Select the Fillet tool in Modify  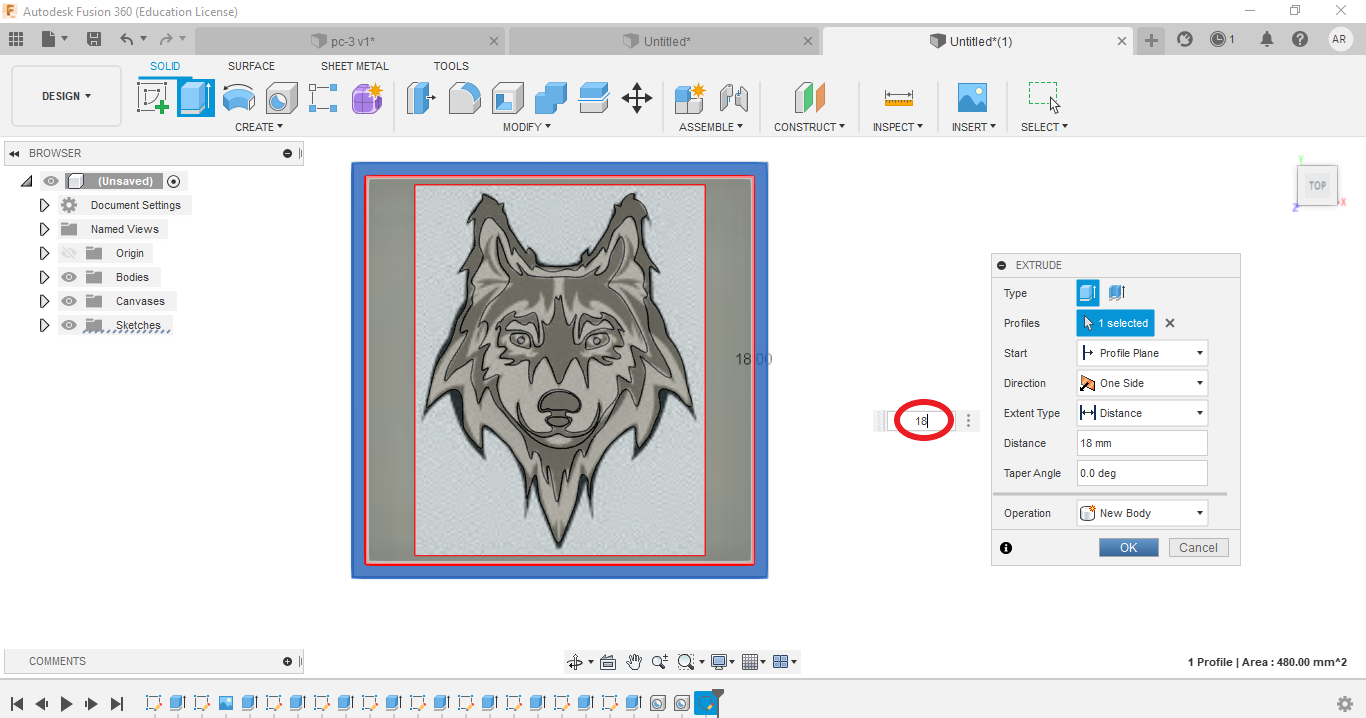[x=464, y=98]
